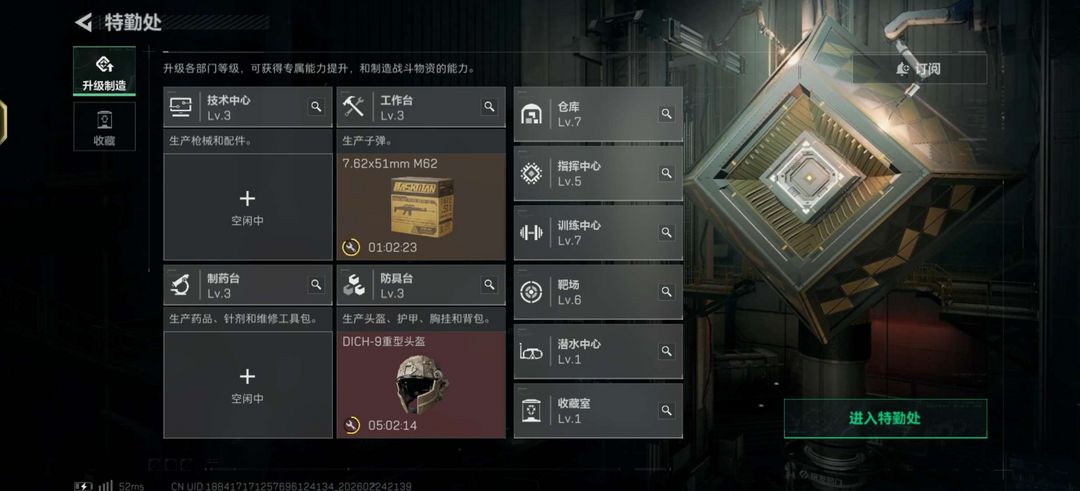Screen dimensions: 1080x491
Task: Open the 7.62x51mm M62 ammo production card
Action: click(x=421, y=207)
